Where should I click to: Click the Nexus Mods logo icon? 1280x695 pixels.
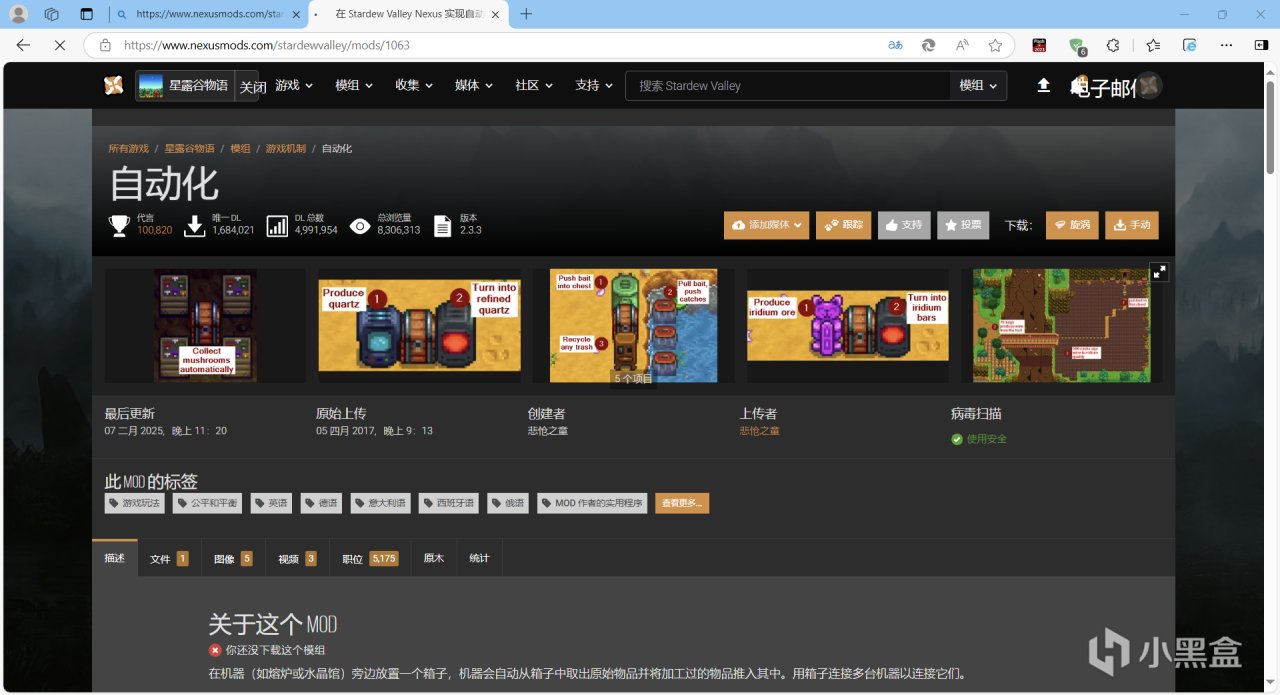[x=114, y=85]
